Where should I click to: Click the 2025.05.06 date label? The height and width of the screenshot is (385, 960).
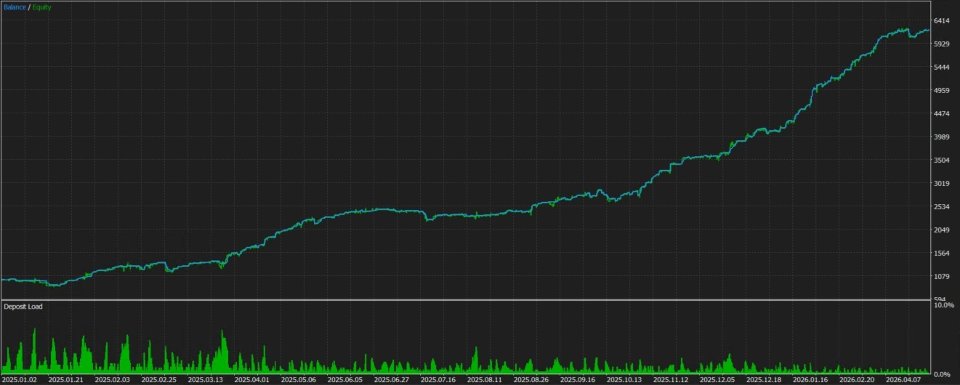(299, 380)
